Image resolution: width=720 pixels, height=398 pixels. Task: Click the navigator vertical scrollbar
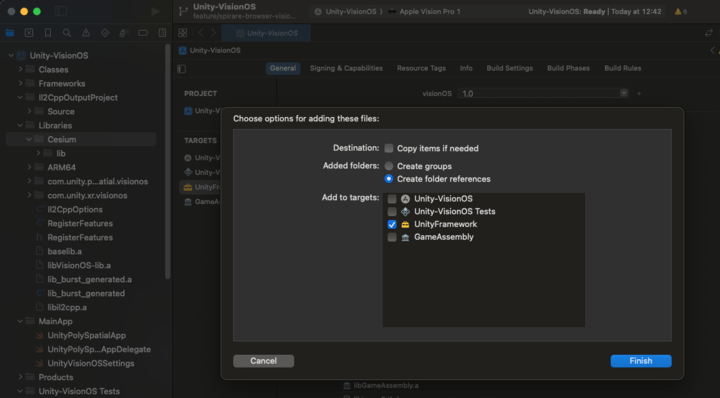[168, 162]
